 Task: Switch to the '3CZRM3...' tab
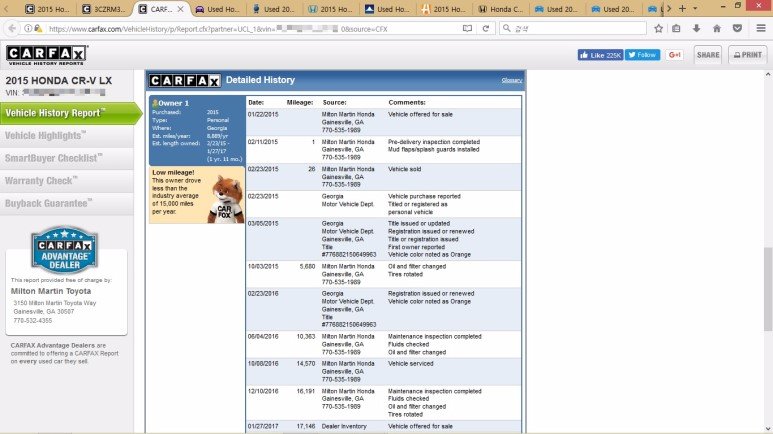coord(104,9)
